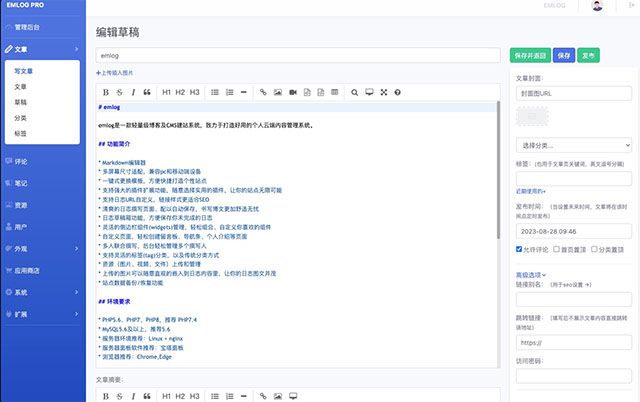Click 上传插入图片 link

pyautogui.click(x=114, y=73)
